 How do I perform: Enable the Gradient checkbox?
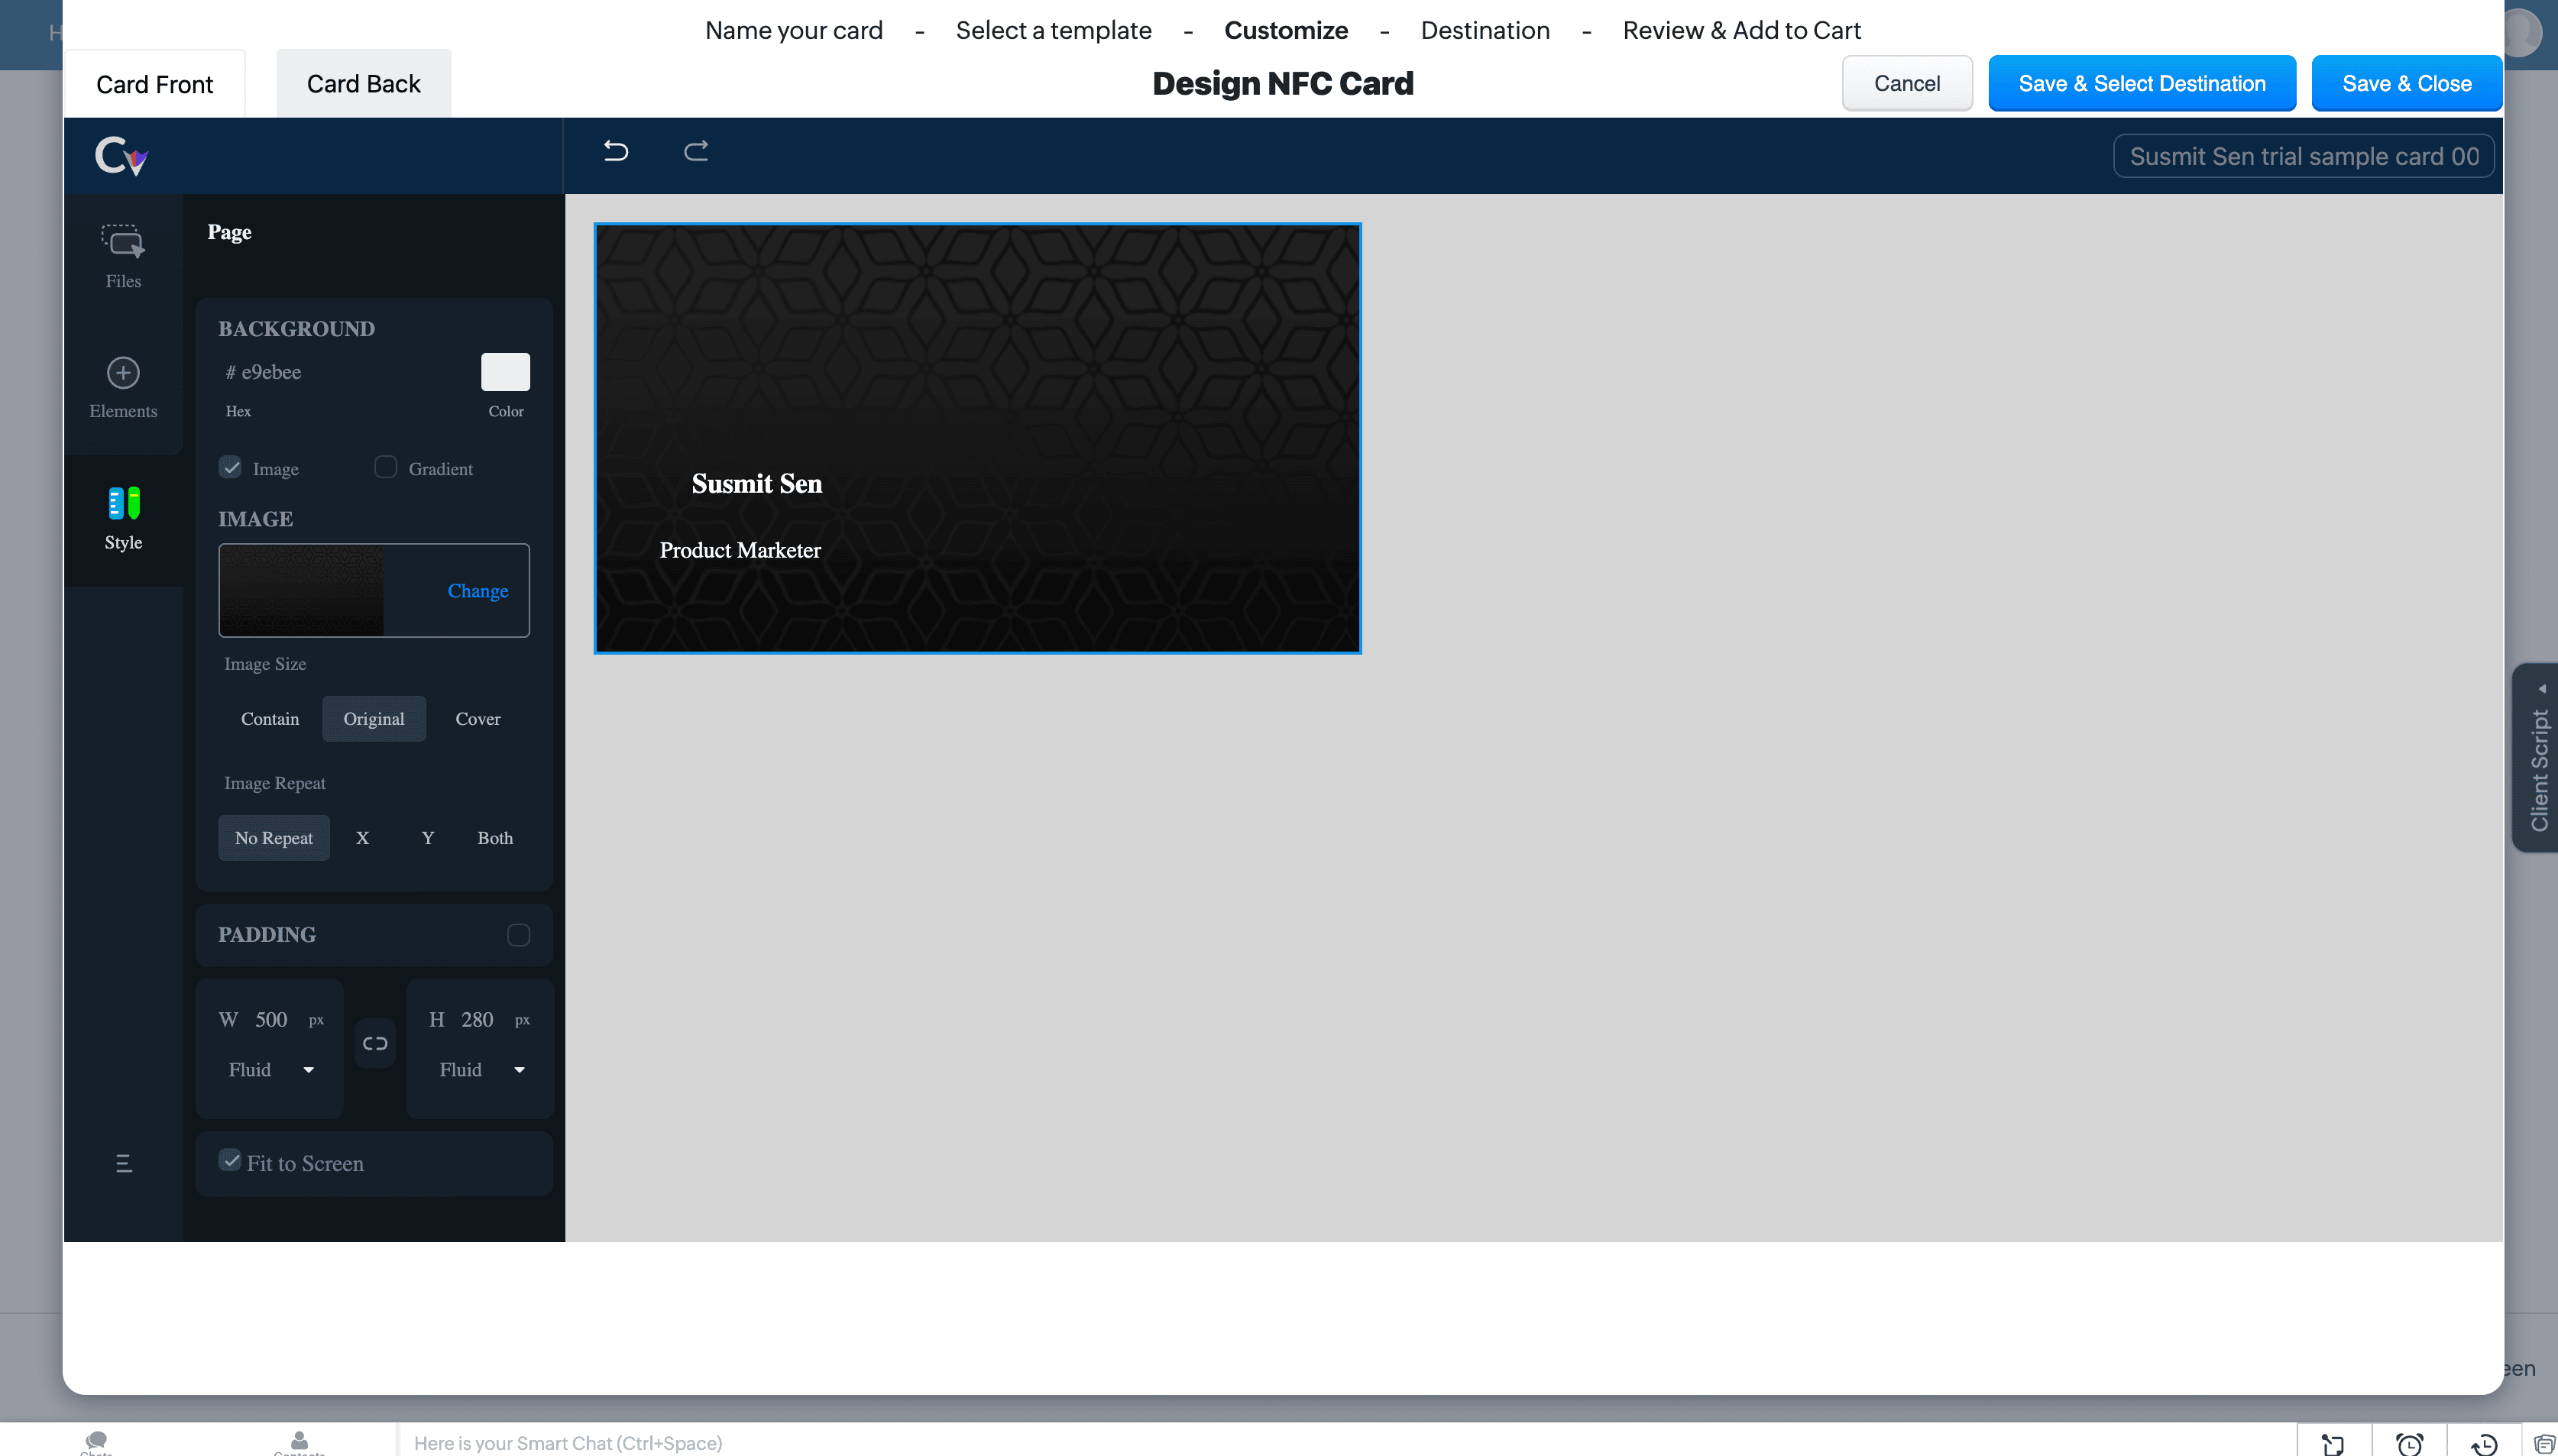(x=385, y=467)
